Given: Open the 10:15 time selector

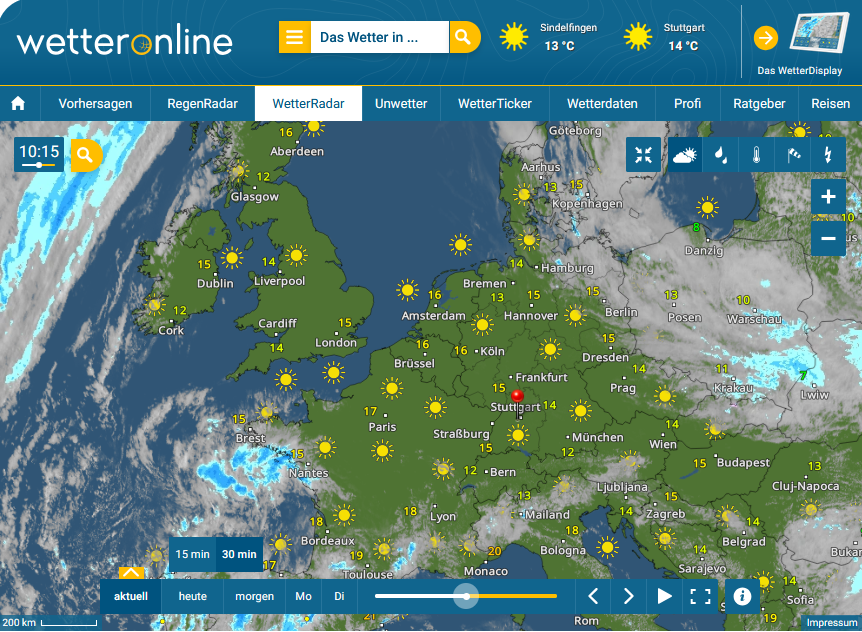Looking at the screenshot, I should [39, 154].
